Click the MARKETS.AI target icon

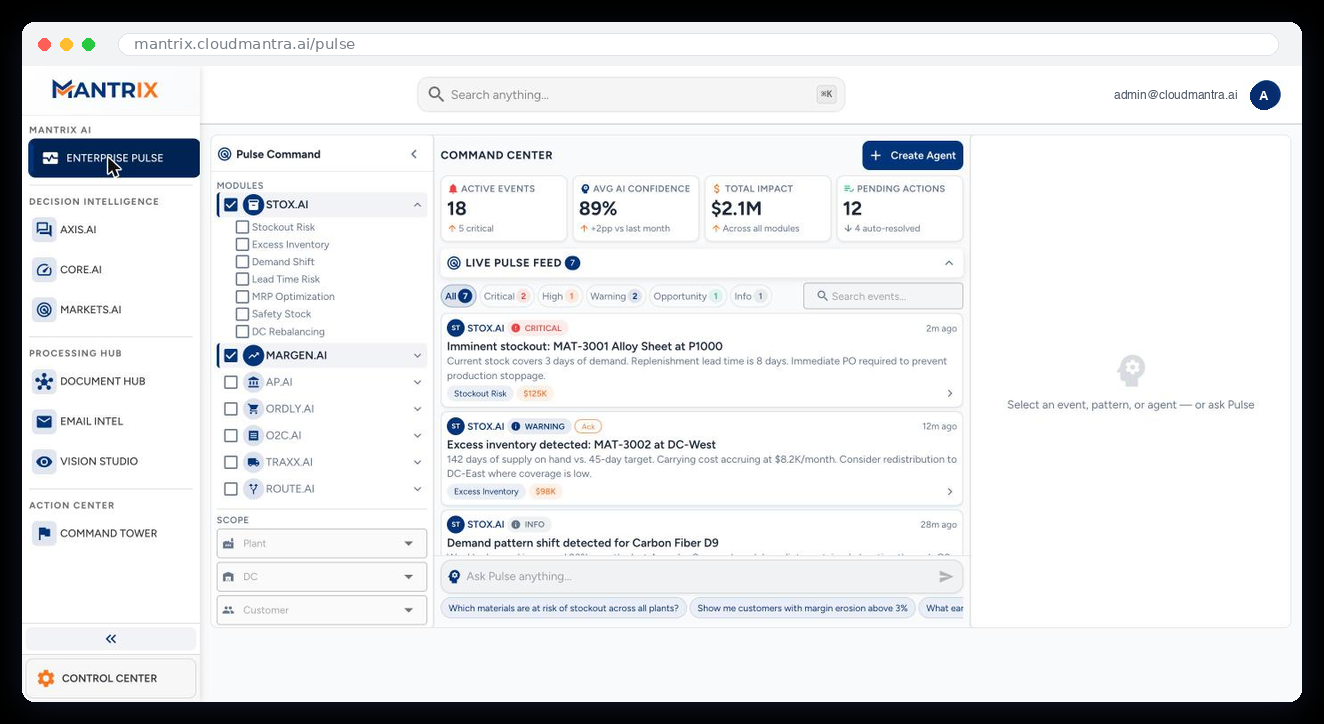coord(44,310)
